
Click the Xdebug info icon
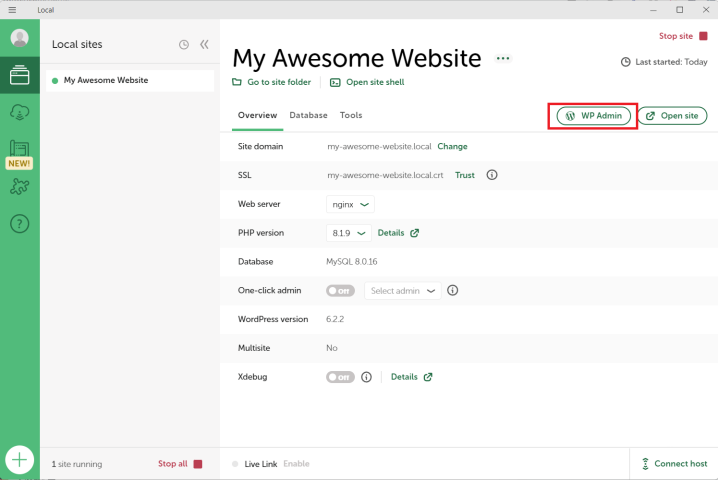(x=366, y=377)
